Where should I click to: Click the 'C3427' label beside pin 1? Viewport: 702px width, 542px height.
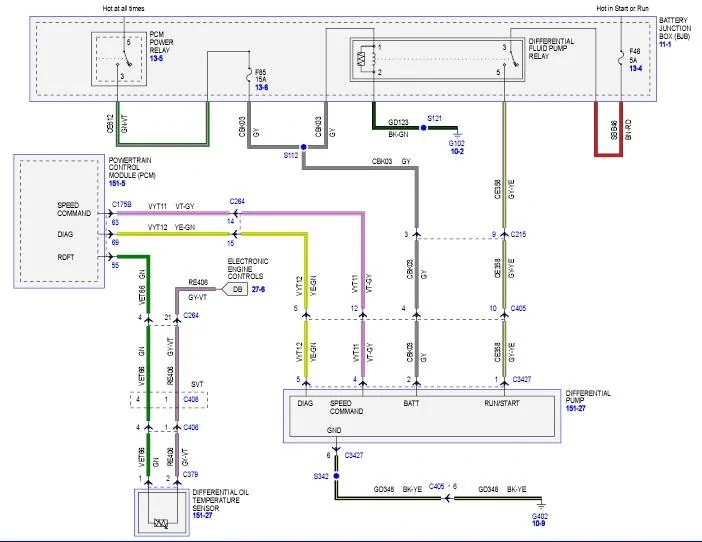point(522,379)
